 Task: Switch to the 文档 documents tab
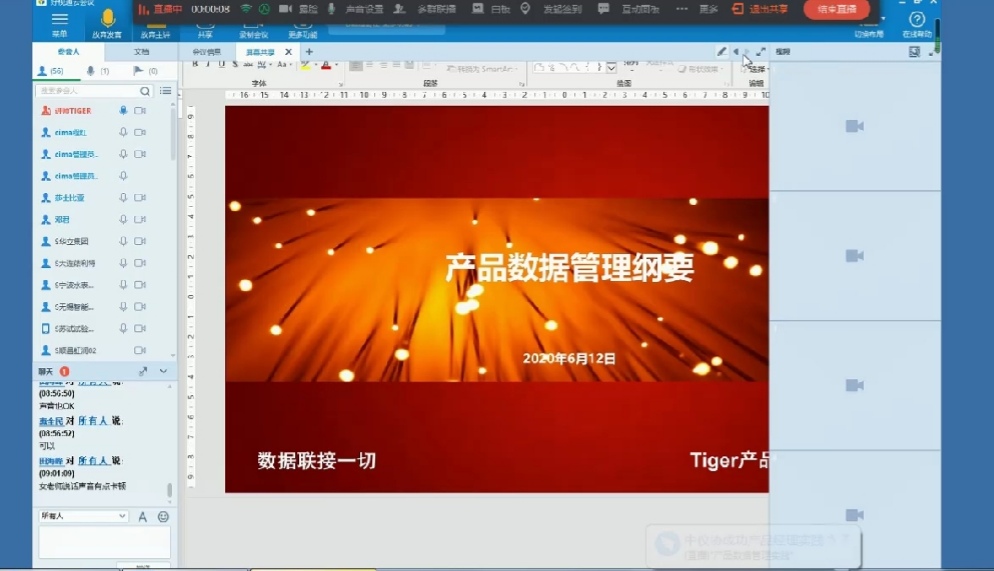[141, 52]
